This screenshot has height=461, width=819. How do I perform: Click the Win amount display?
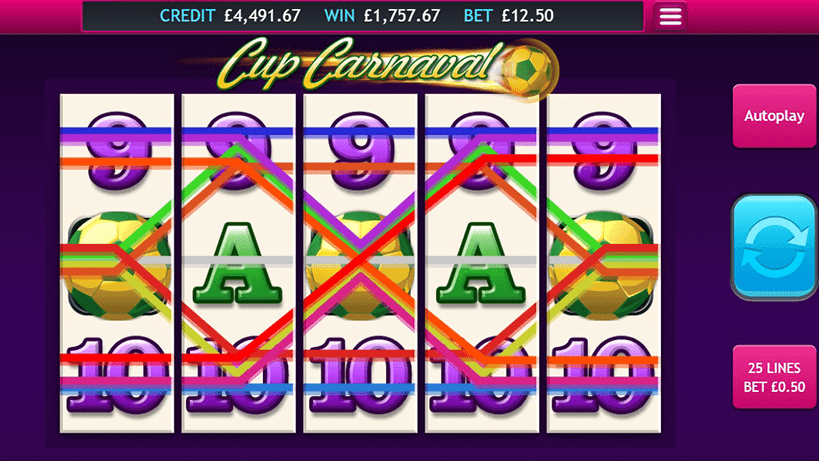click(x=382, y=16)
